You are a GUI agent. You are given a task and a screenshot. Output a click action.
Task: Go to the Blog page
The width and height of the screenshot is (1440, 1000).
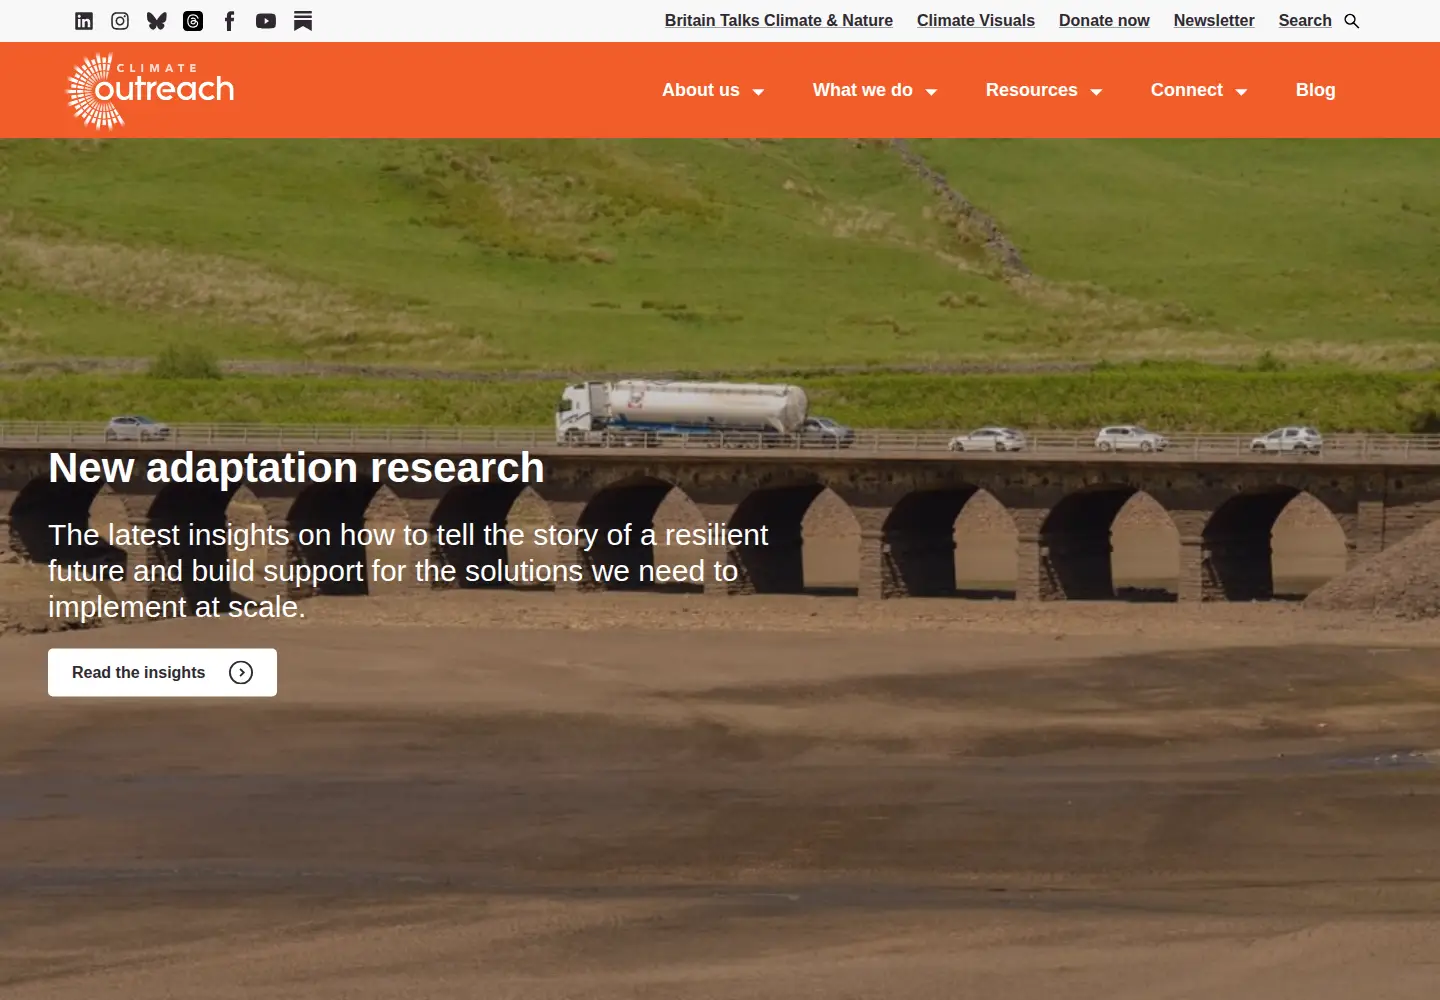point(1316,90)
